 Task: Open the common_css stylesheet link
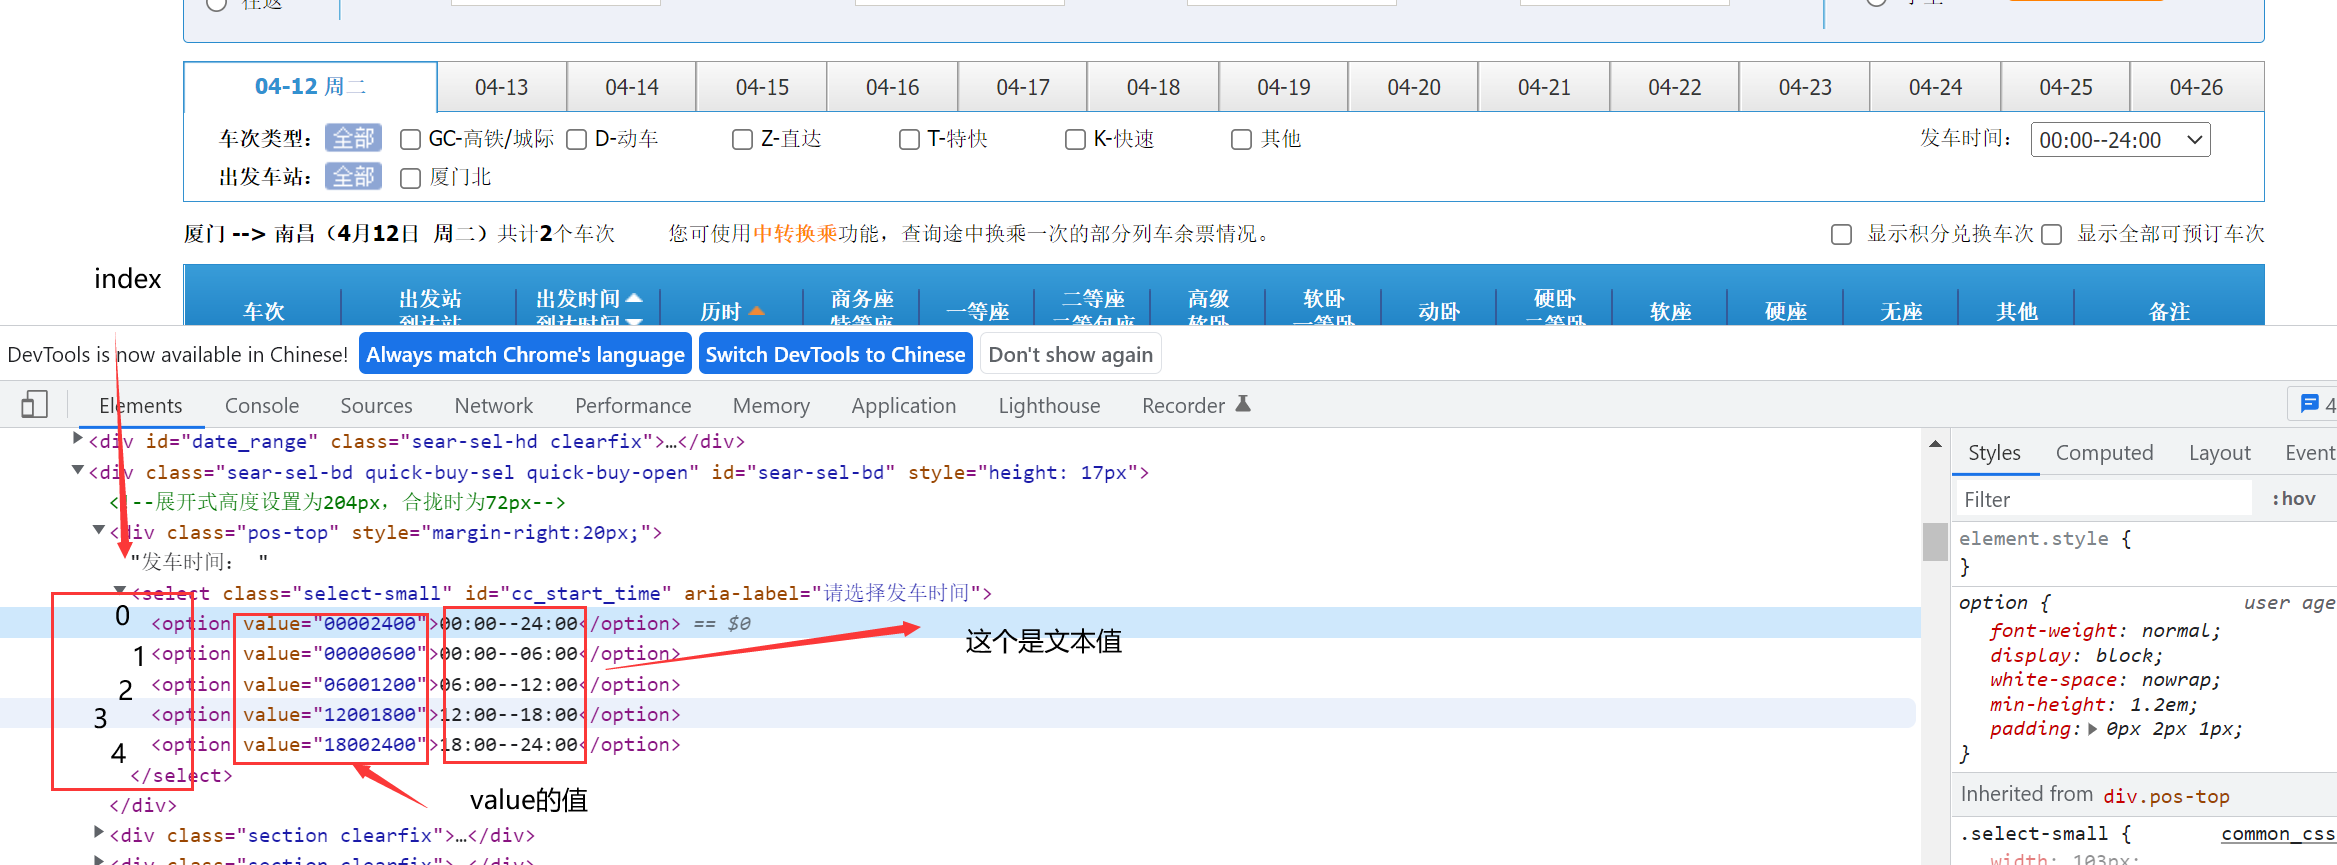pyautogui.click(x=2277, y=834)
